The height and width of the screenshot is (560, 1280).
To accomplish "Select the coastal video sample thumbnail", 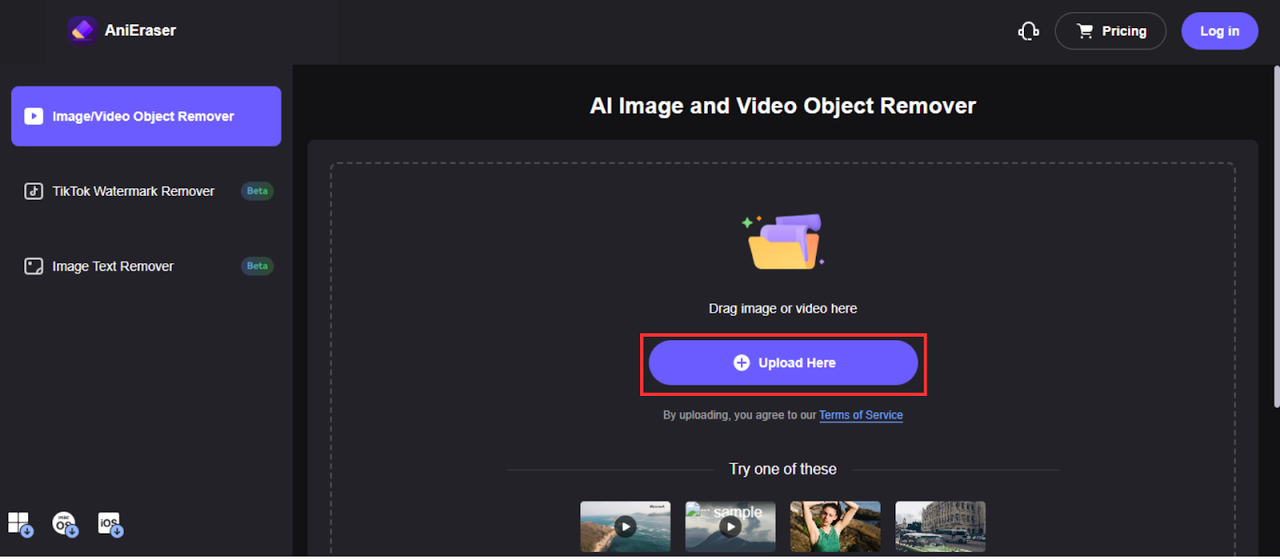I will 625,526.
